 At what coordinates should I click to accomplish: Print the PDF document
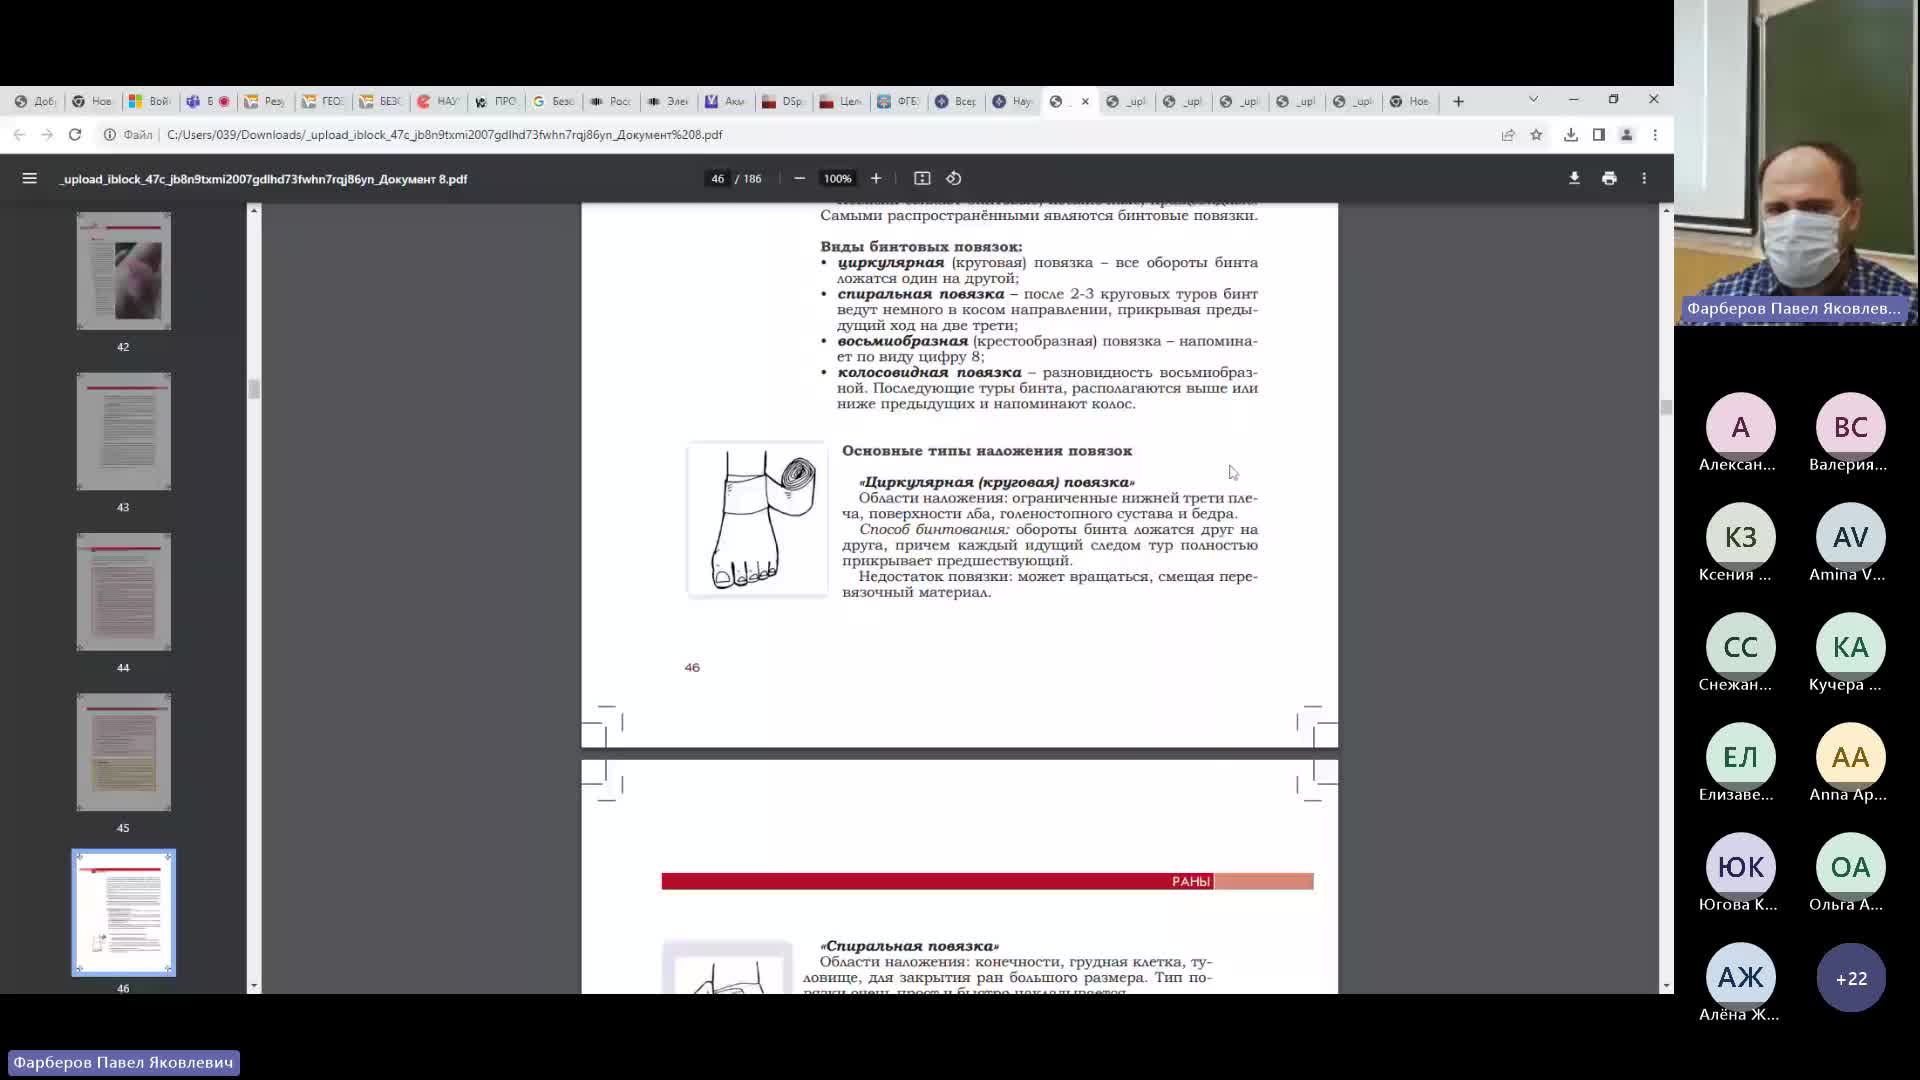coord(1609,178)
